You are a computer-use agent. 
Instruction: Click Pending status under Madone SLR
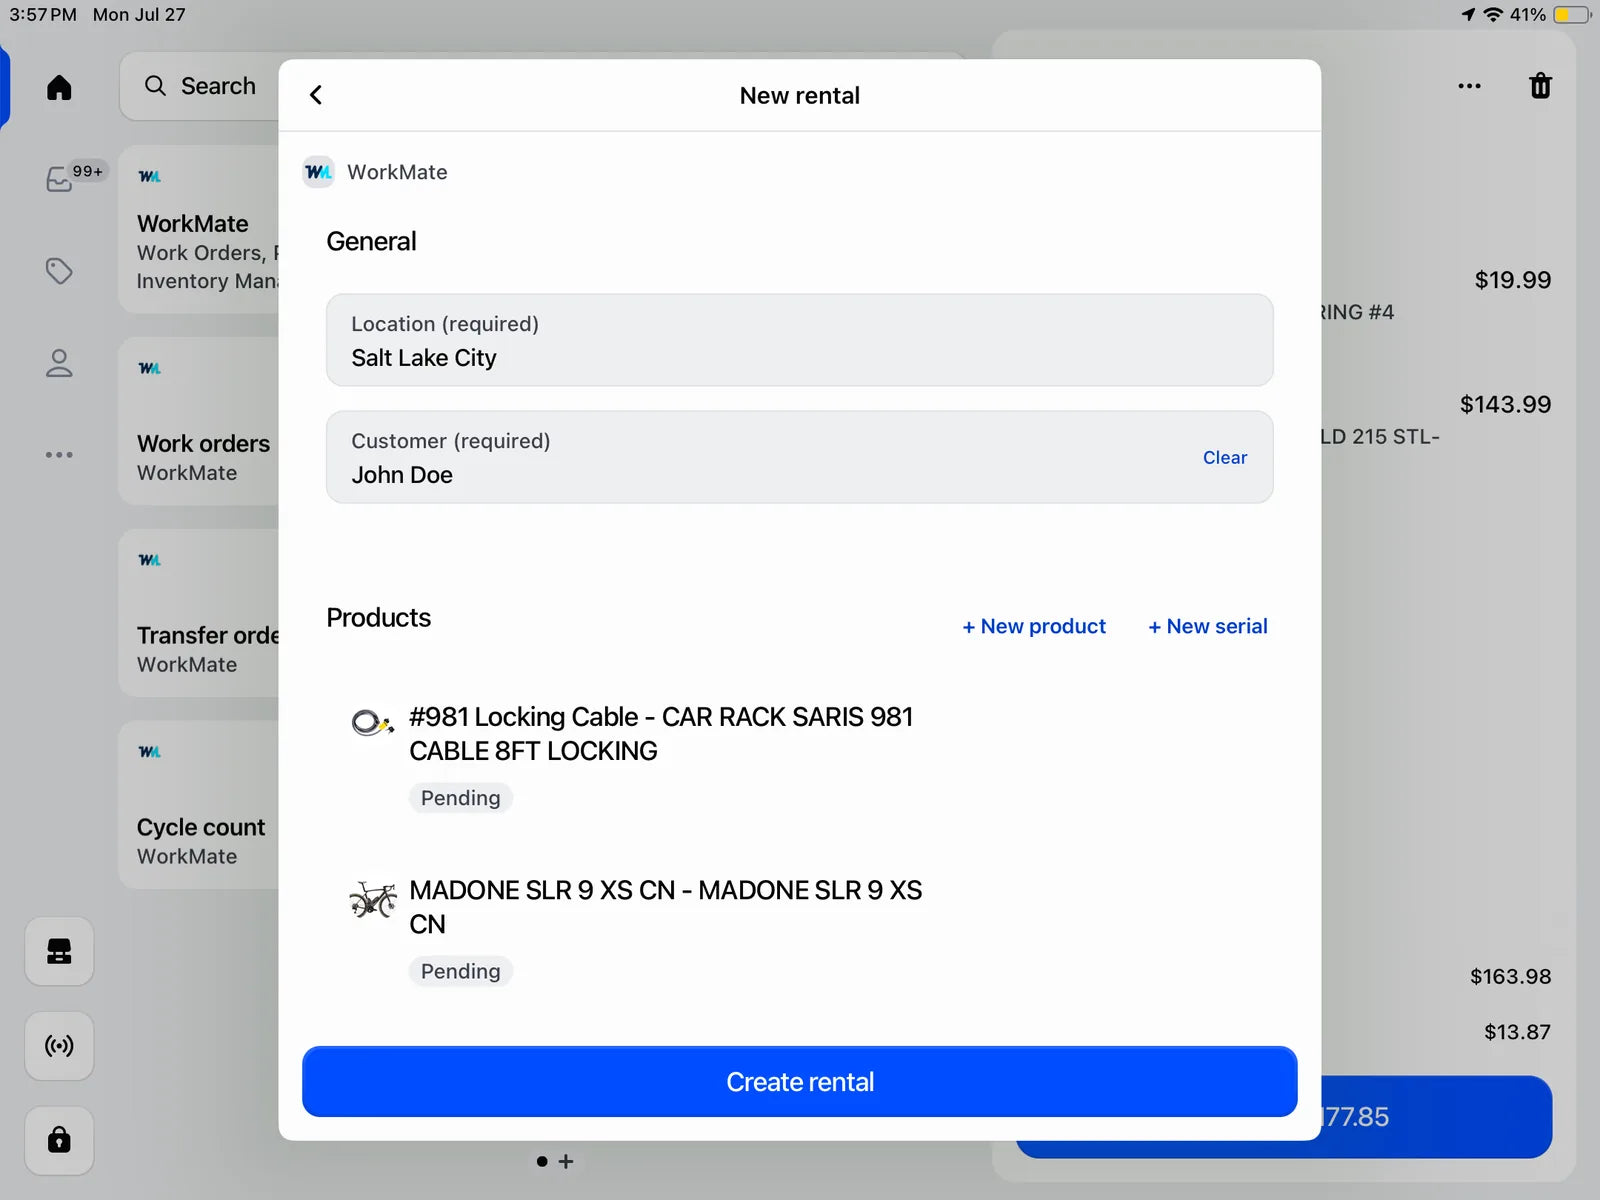(460, 971)
